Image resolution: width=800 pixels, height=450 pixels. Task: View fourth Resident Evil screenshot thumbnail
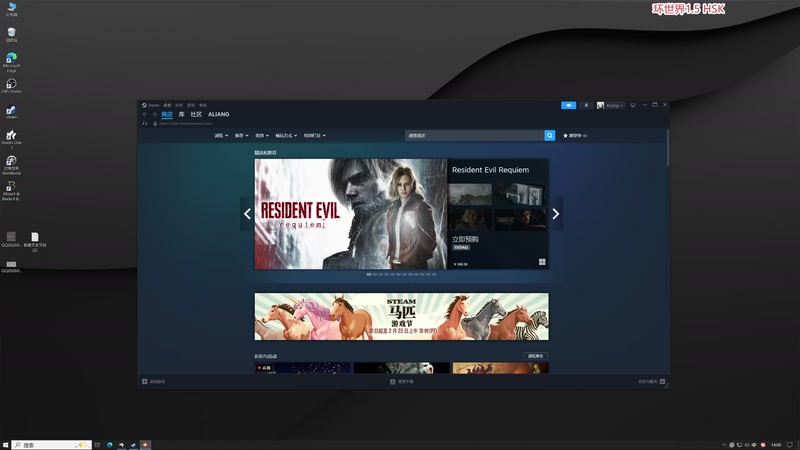pos(520,220)
